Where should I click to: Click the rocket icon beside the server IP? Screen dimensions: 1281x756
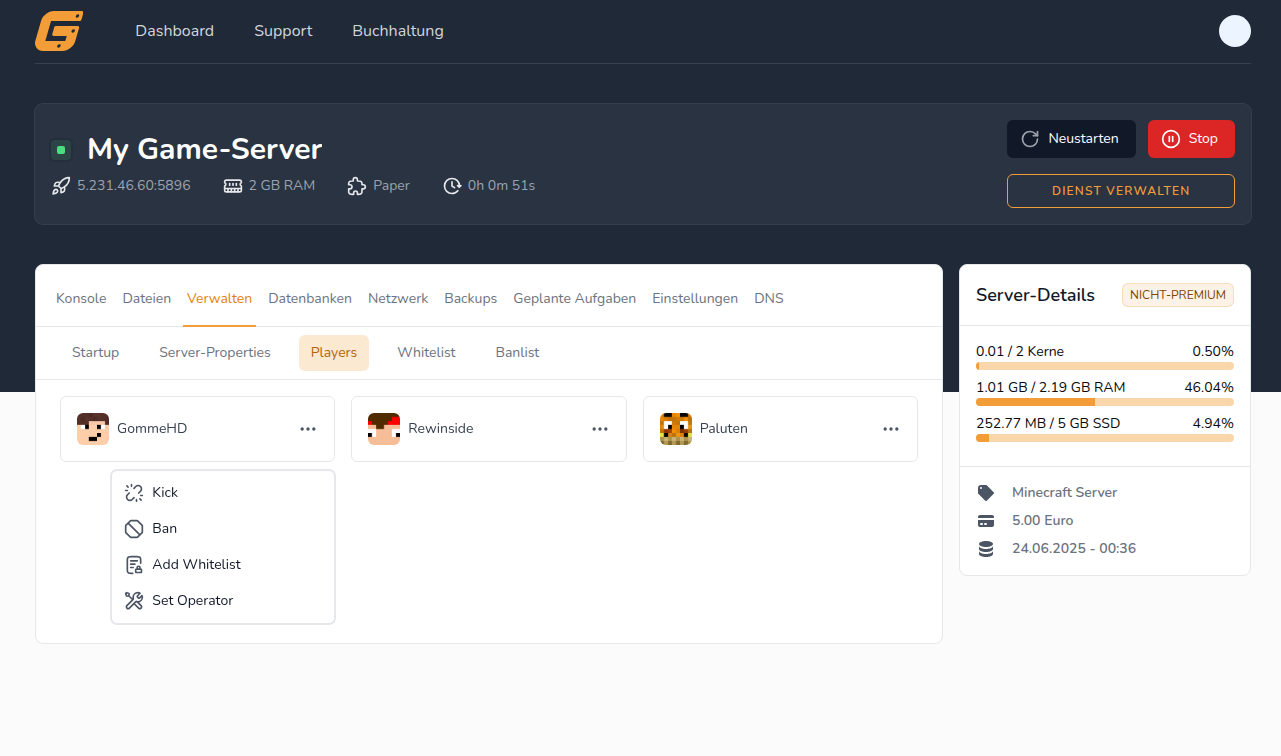click(x=60, y=185)
